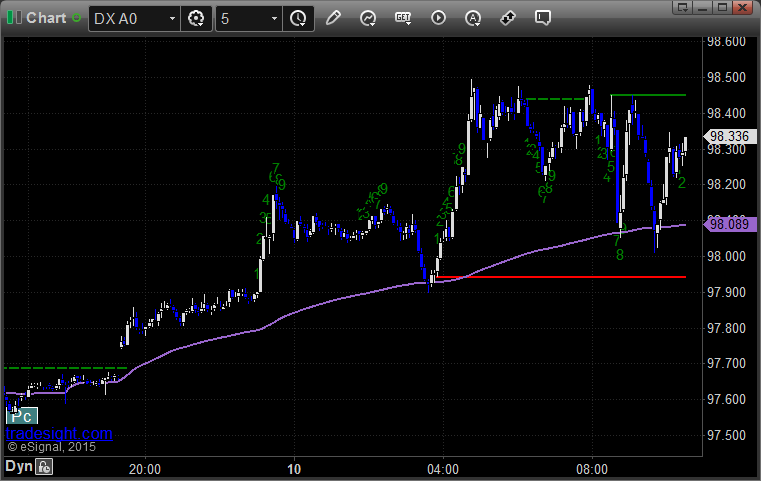The height and width of the screenshot is (481, 761).
Task: Click the window options button left of minimize
Action: pyautogui.click(x=683, y=7)
